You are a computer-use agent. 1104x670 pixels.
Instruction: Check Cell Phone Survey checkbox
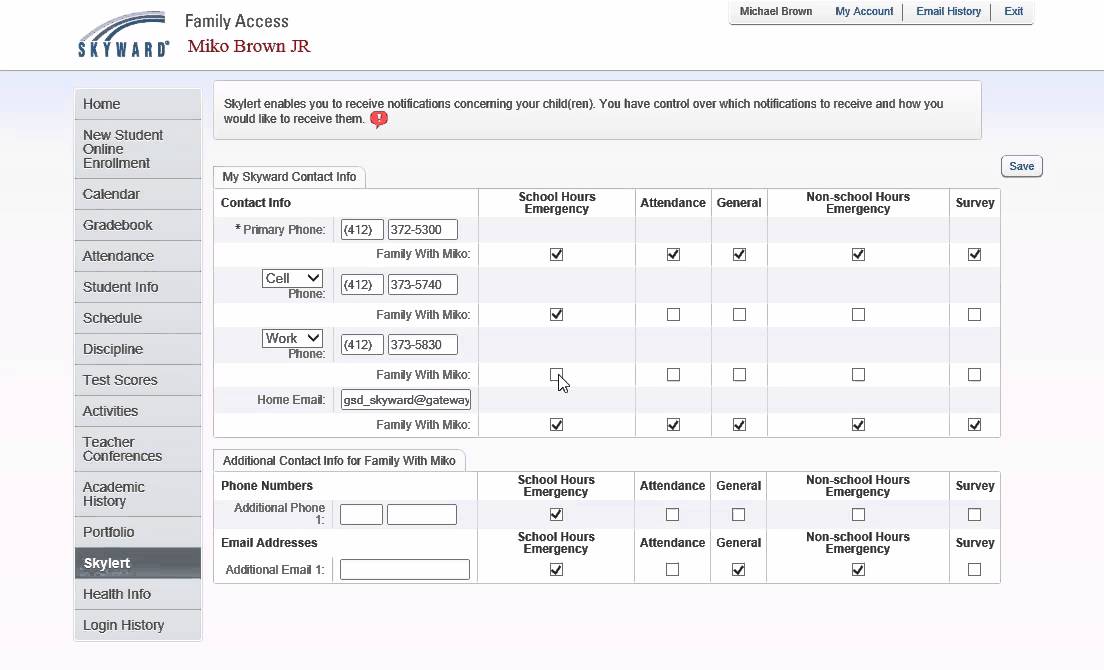coord(974,315)
